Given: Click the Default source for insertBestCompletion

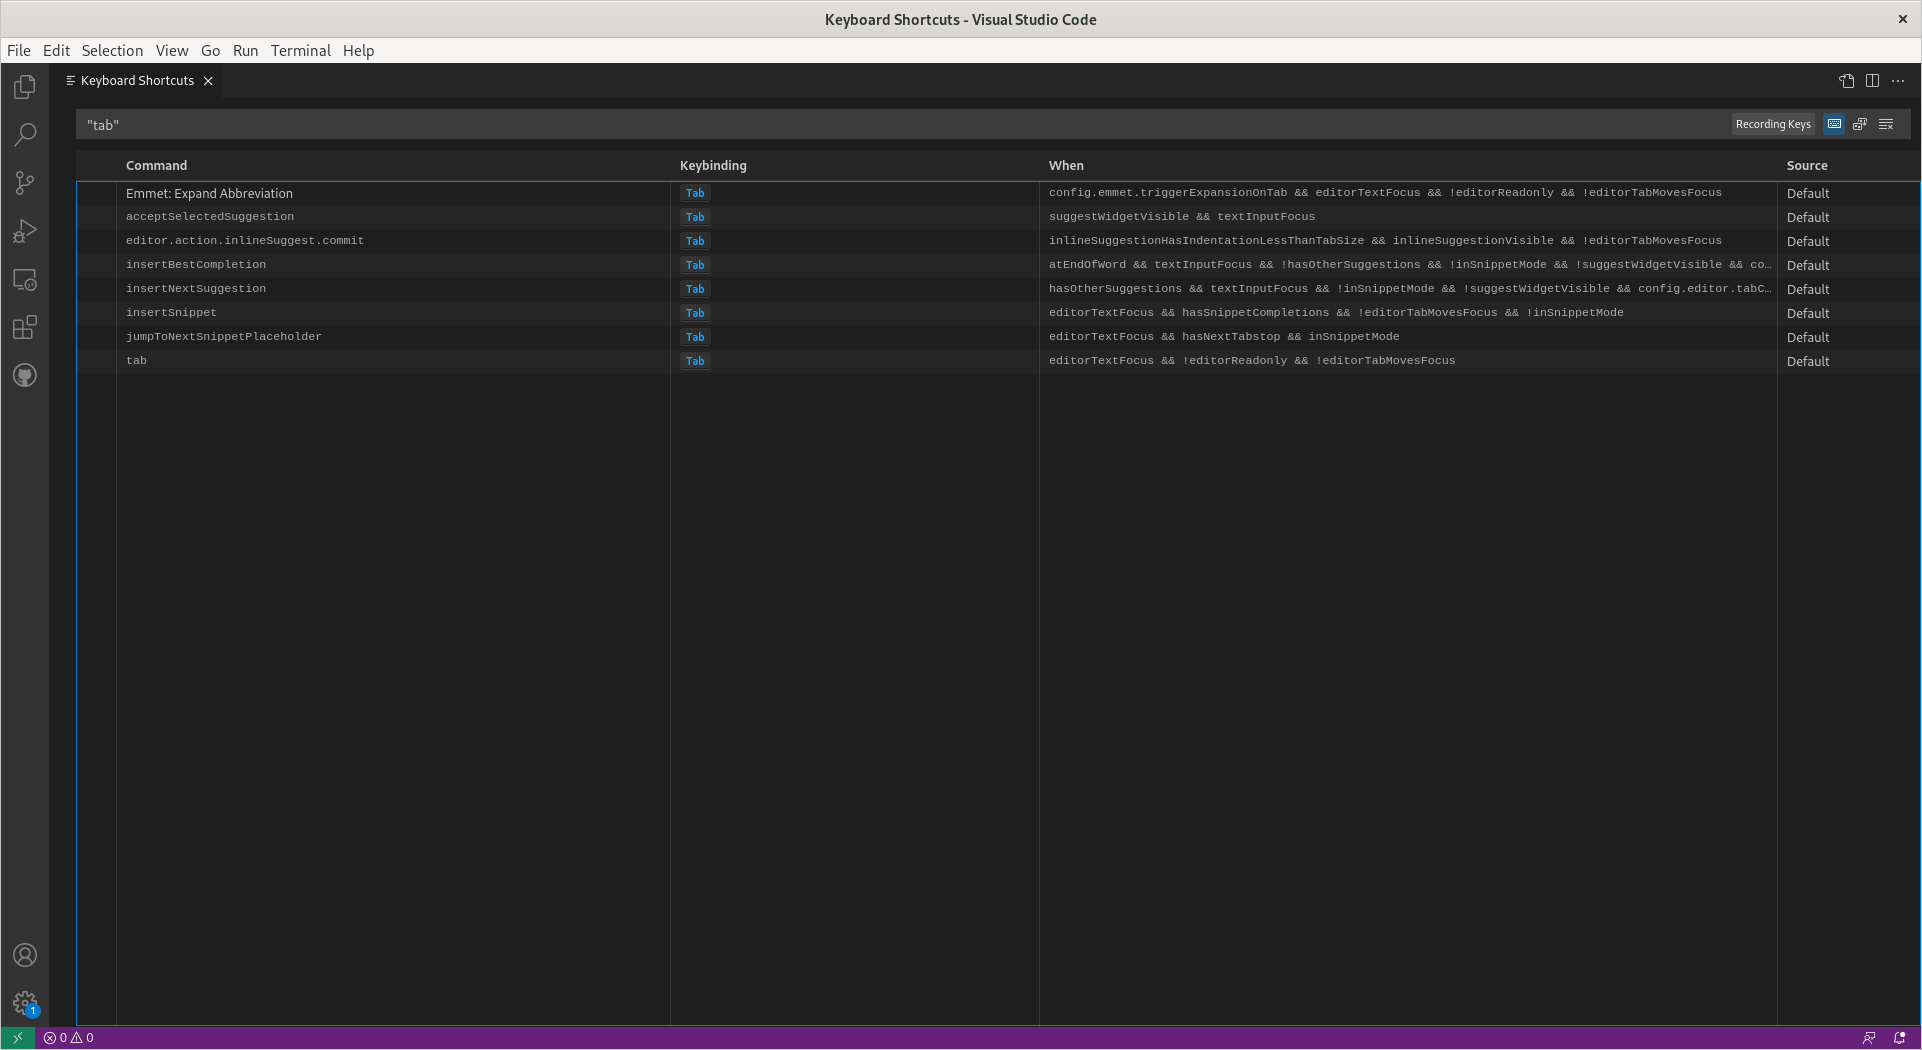Looking at the screenshot, I should pos(1808,265).
